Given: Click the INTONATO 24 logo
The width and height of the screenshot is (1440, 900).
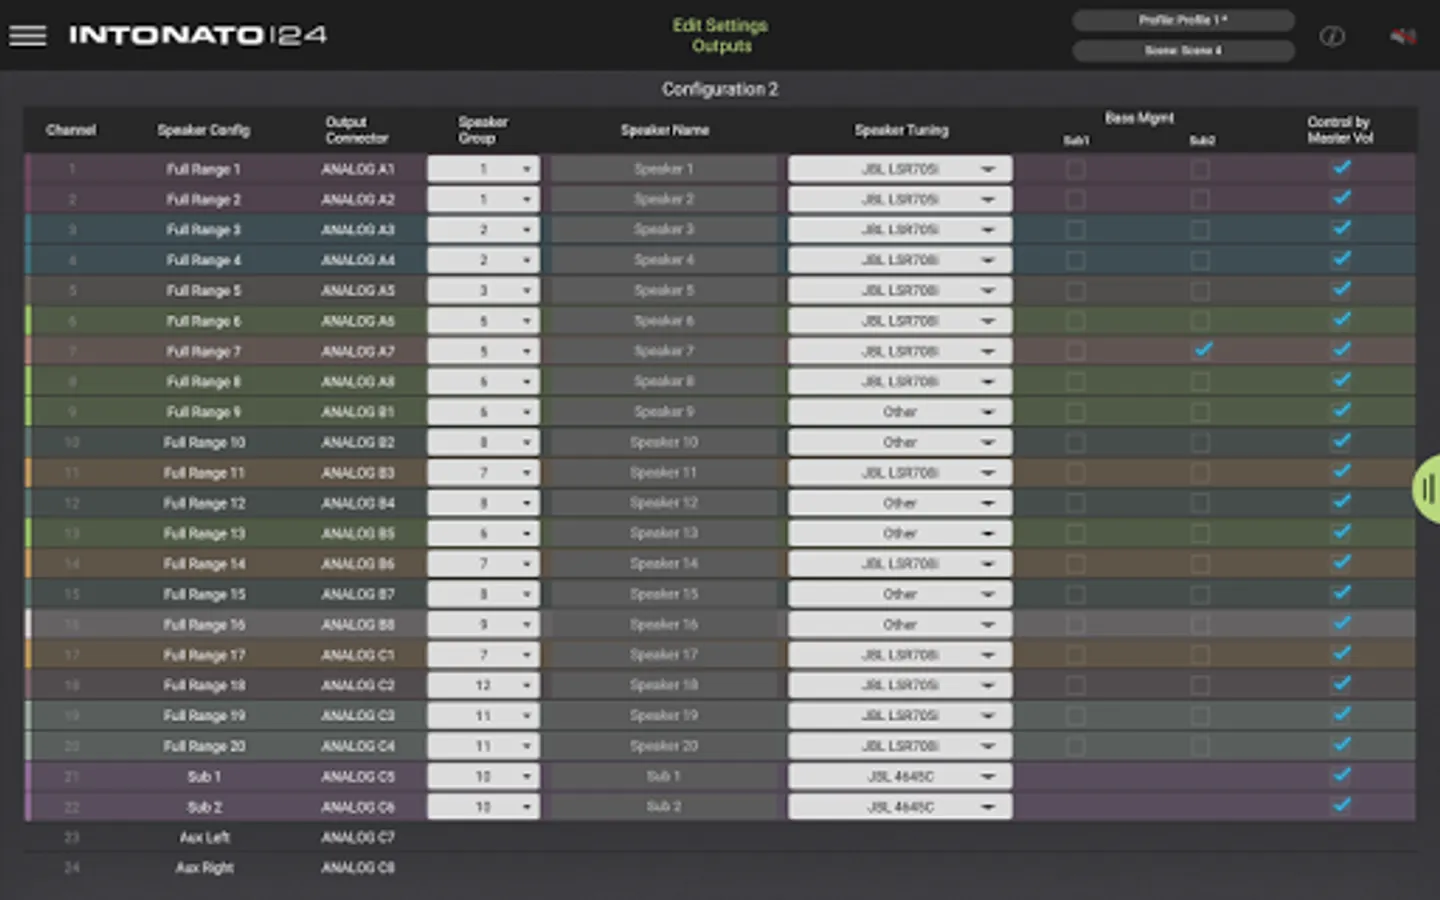Looking at the screenshot, I should pyautogui.click(x=198, y=35).
